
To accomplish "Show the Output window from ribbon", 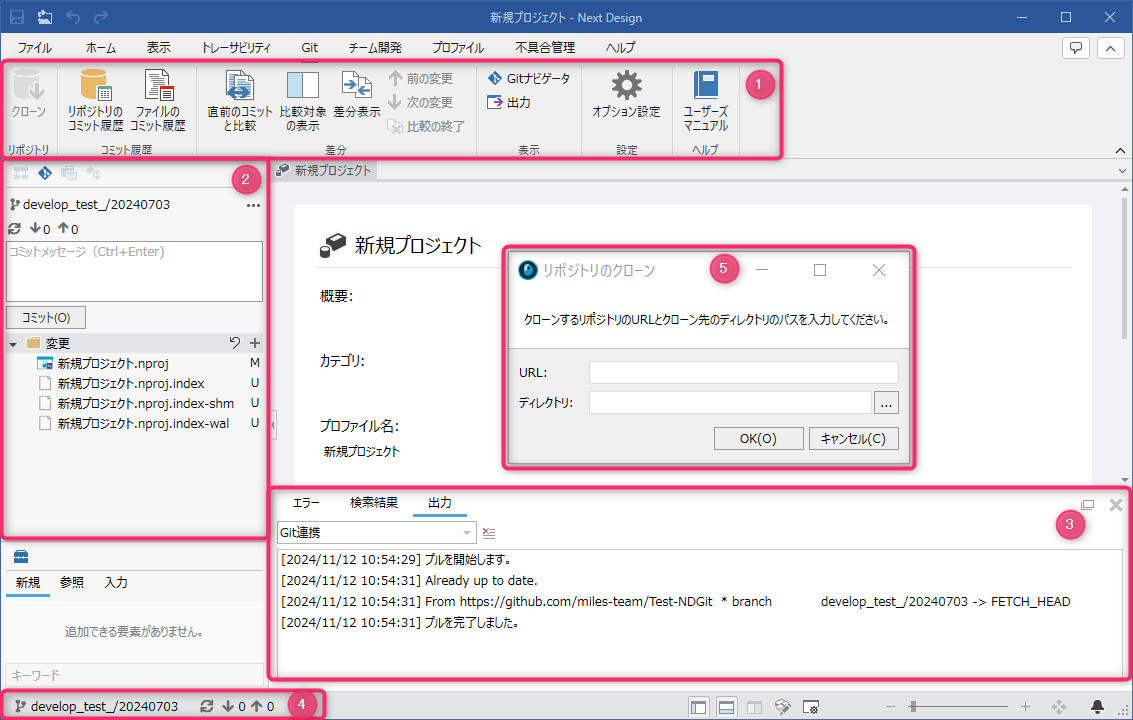I will coord(509,102).
